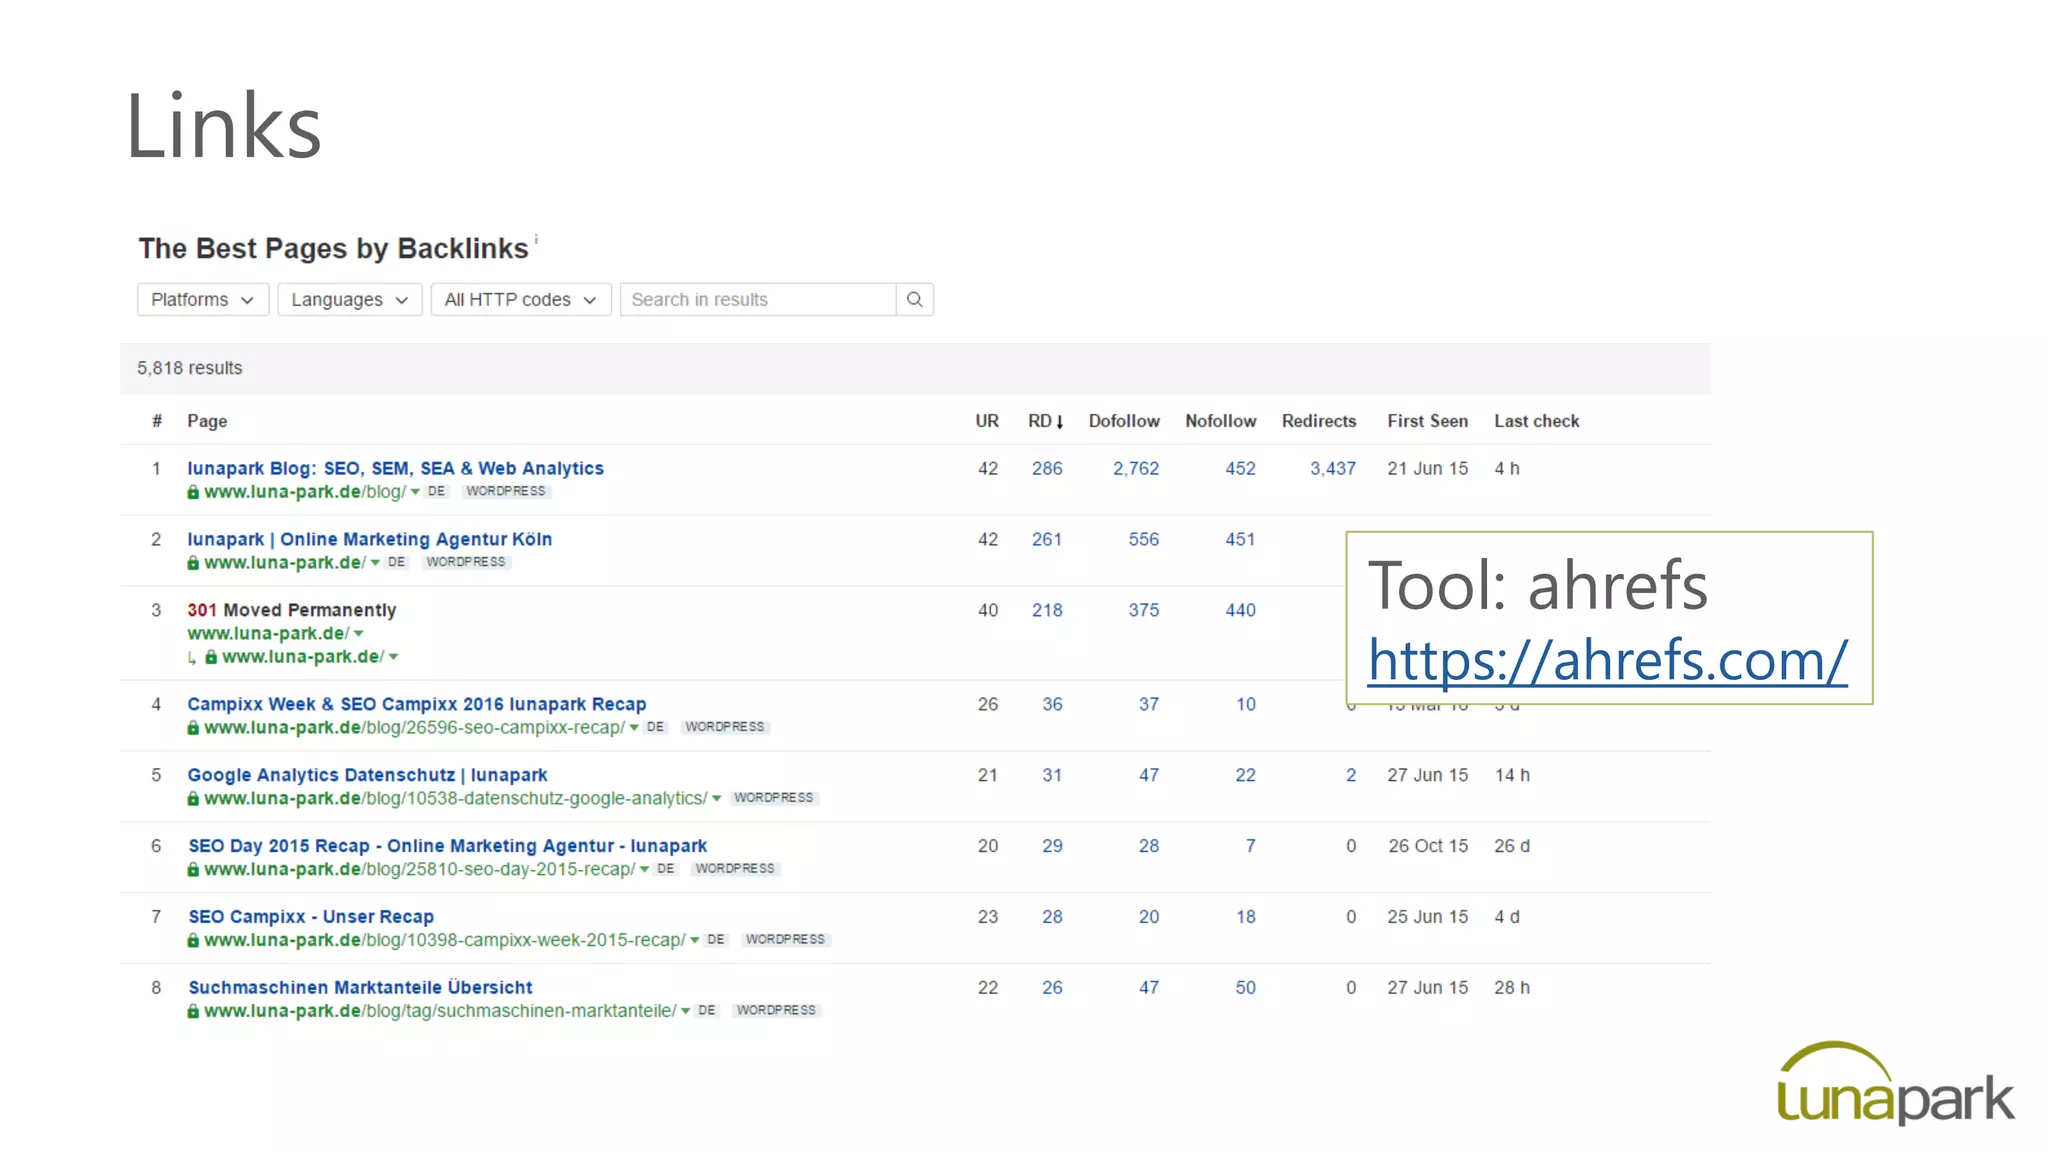Follow the https://ahrefs.com/ hyperlink

pos(1607,660)
